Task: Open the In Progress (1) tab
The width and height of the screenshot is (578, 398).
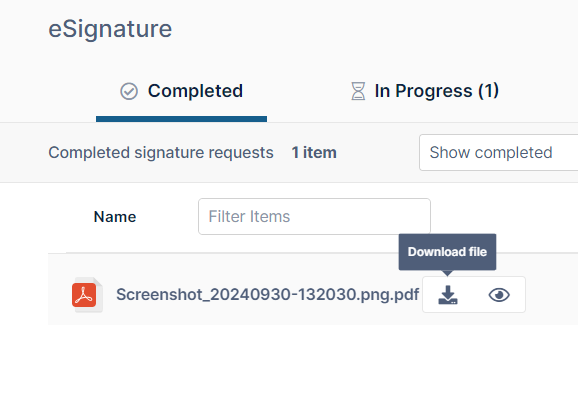Action: 425,91
